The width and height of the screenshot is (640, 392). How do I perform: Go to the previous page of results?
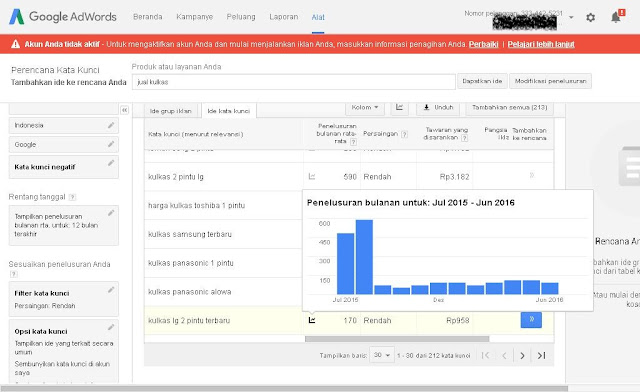(x=504, y=356)
